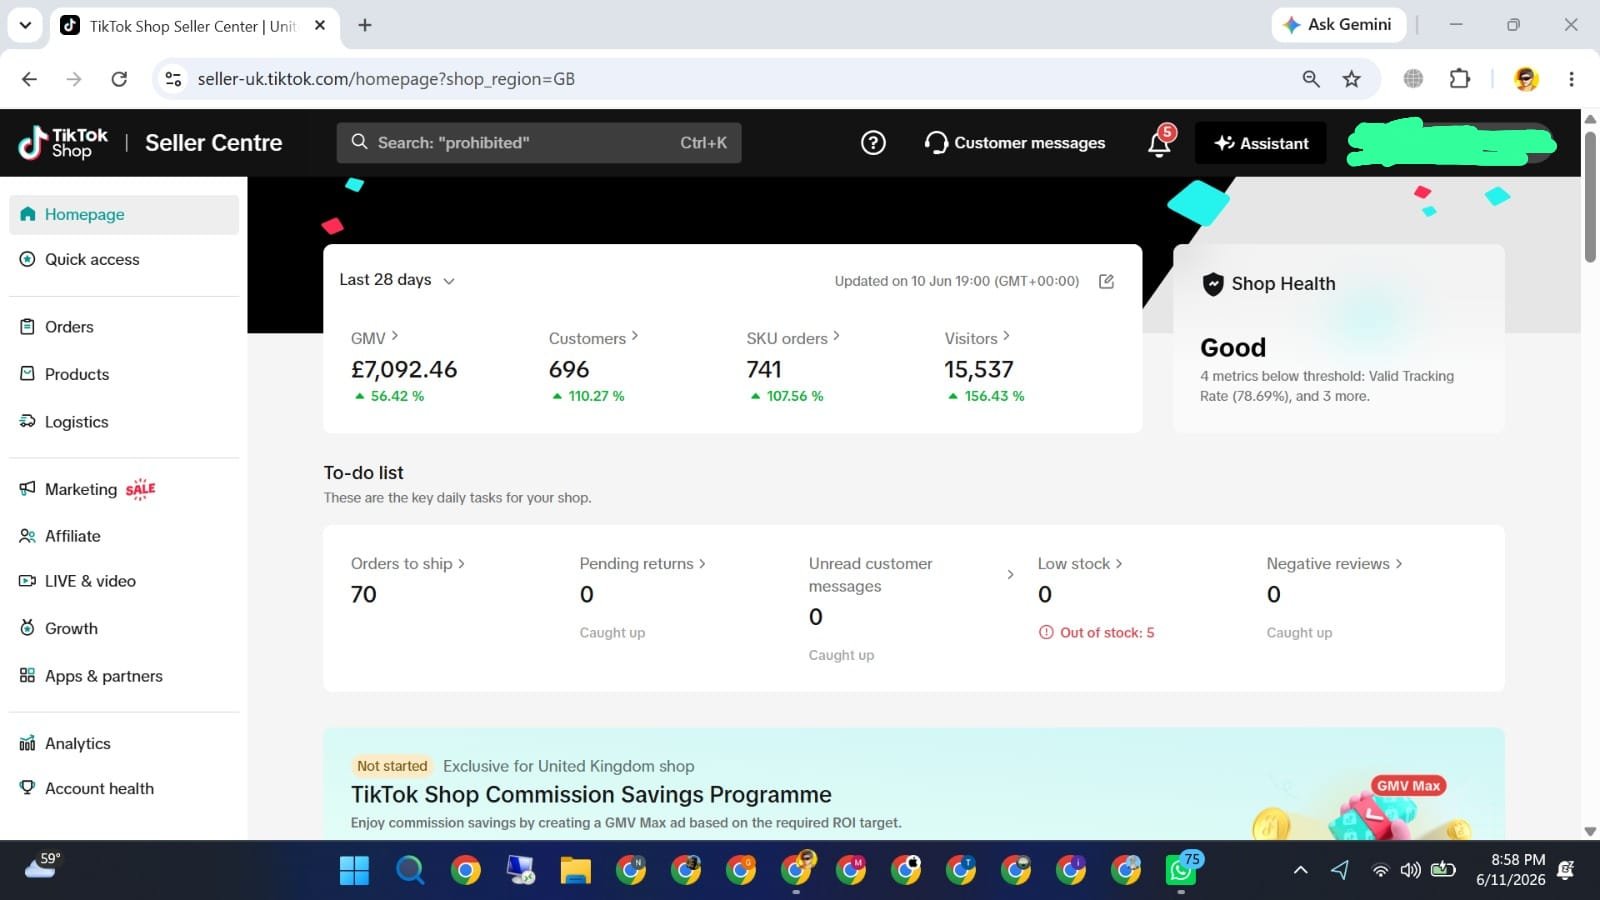Launch the Assistant button
The width and height of the screenshot is (1600, 900).
[x=1261, y=143]
